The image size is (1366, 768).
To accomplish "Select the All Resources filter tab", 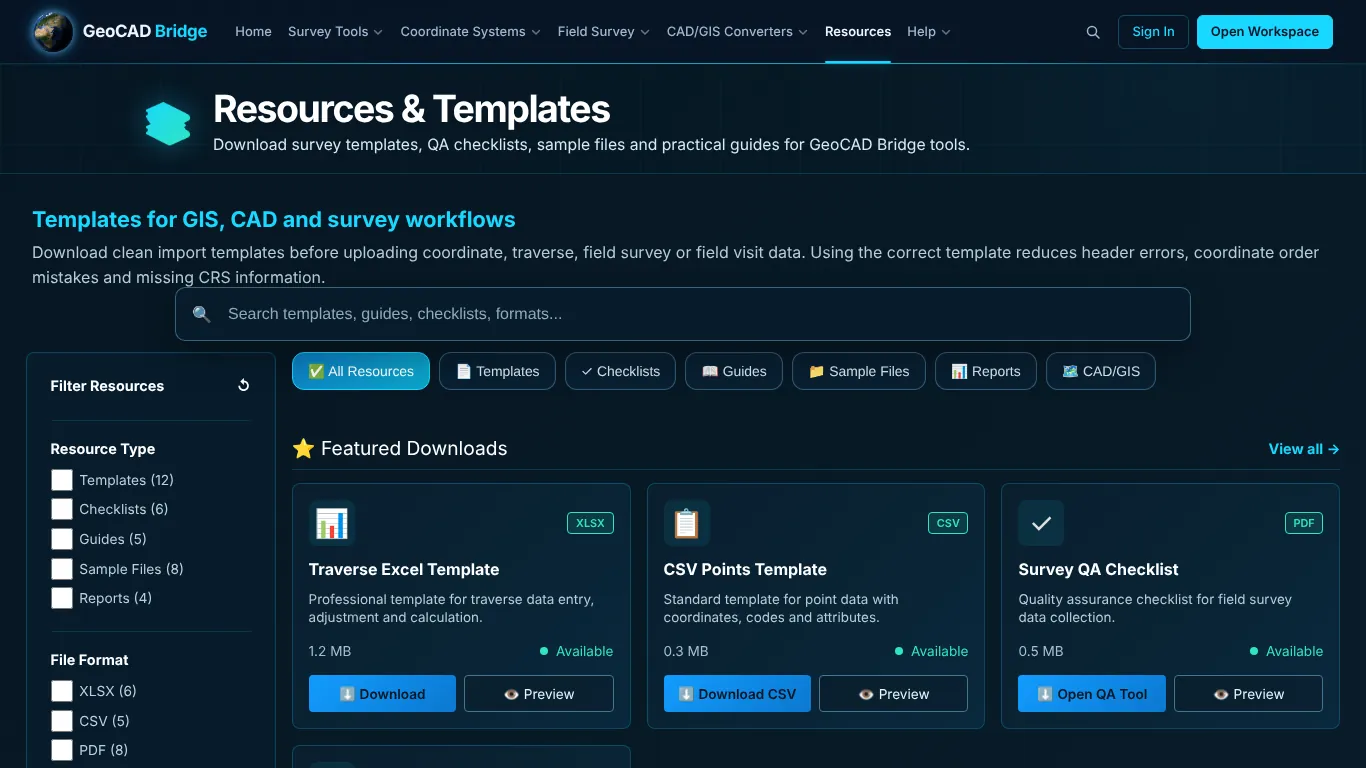I will click(361, 371).
